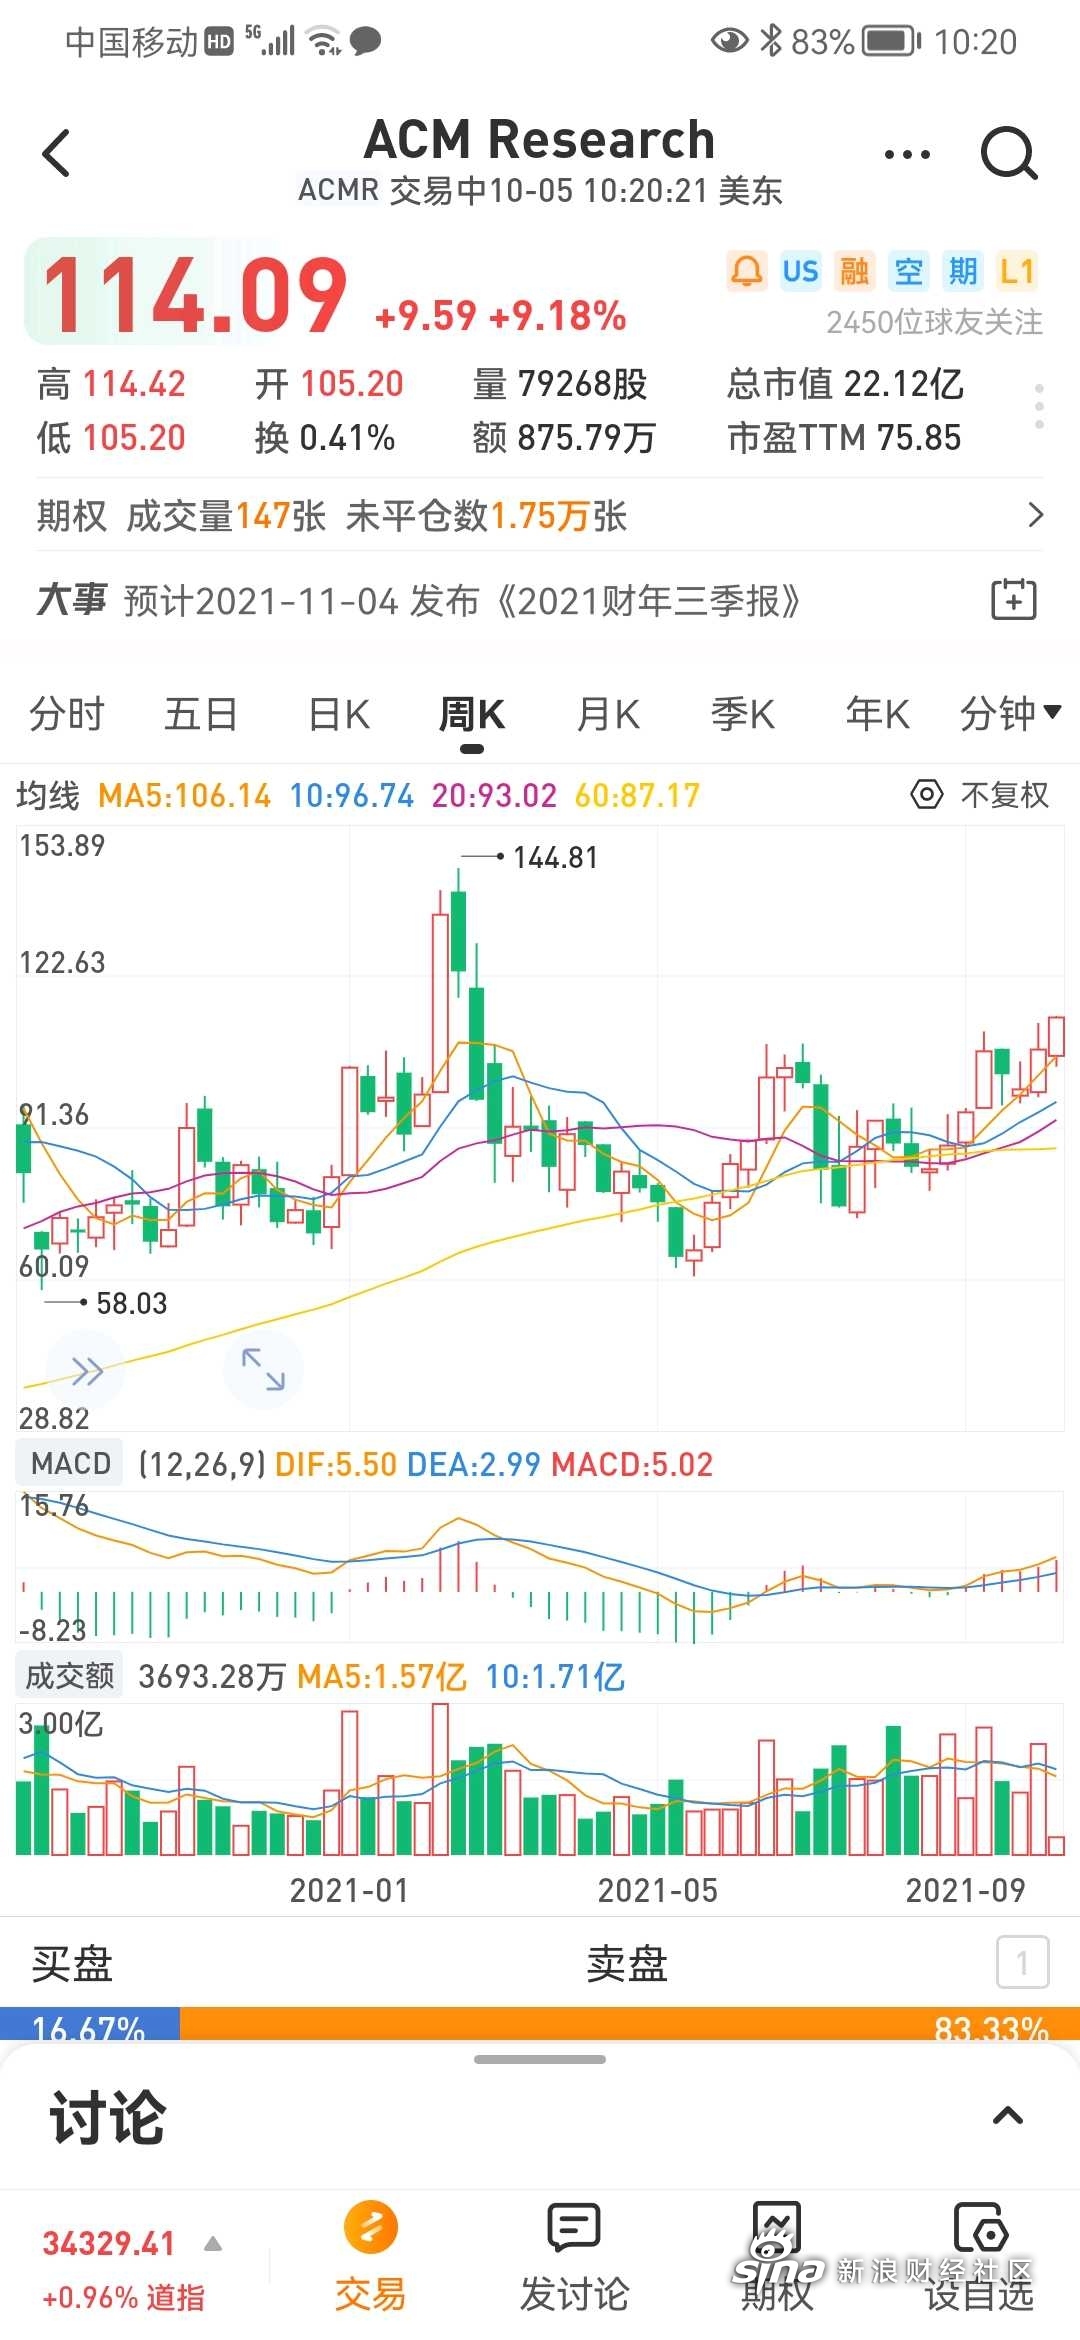
Task: Open the three-dot more options menu
Action: point(907,154)
